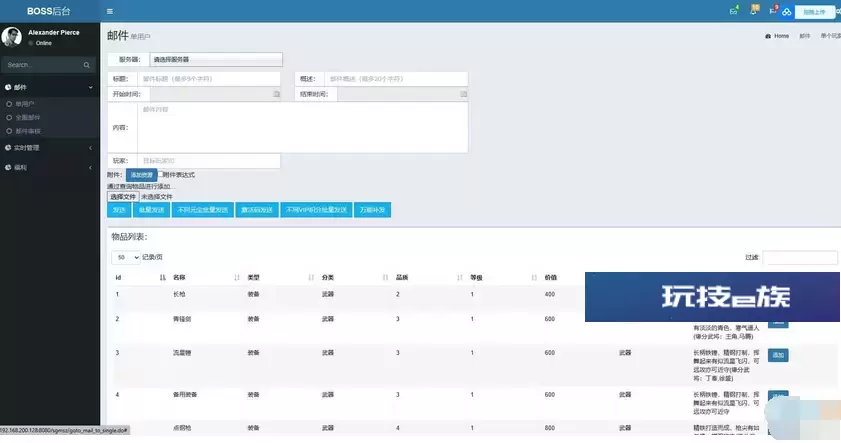Open the bell notifications icon
841x443 pixels.
coord(754,12)
